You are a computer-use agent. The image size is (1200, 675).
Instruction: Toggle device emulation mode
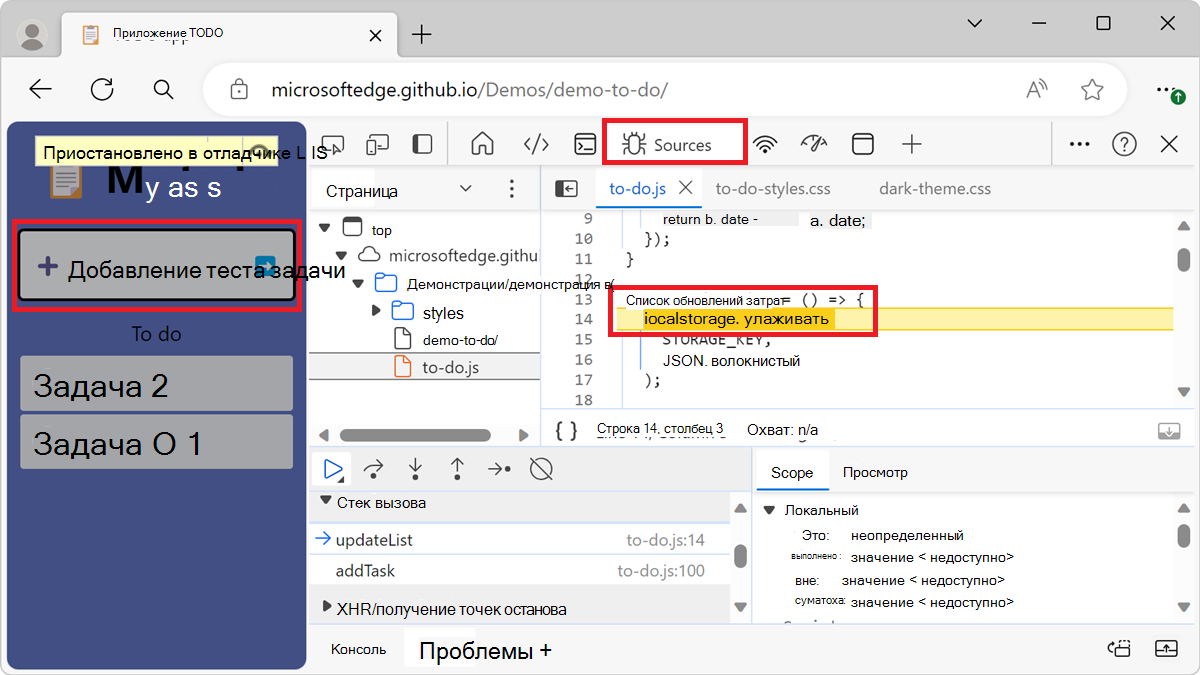click(x=377, y=144)
